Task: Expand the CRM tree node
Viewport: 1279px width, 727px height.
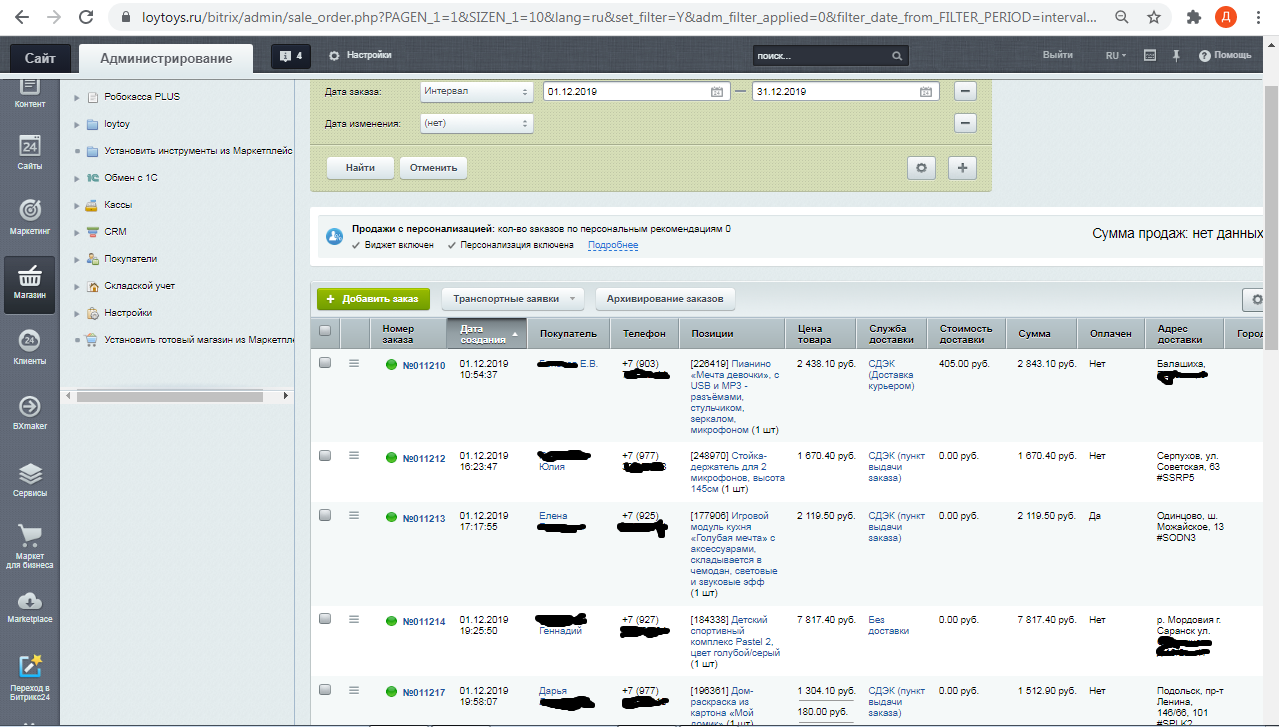Action: [x=77, y=232]
